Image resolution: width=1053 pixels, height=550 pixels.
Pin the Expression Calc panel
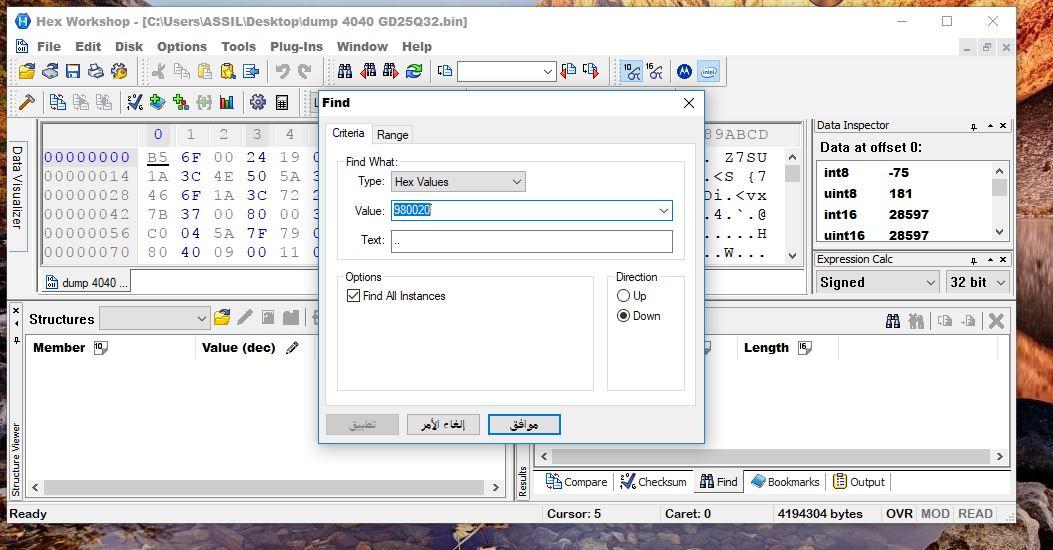(974, 260)
